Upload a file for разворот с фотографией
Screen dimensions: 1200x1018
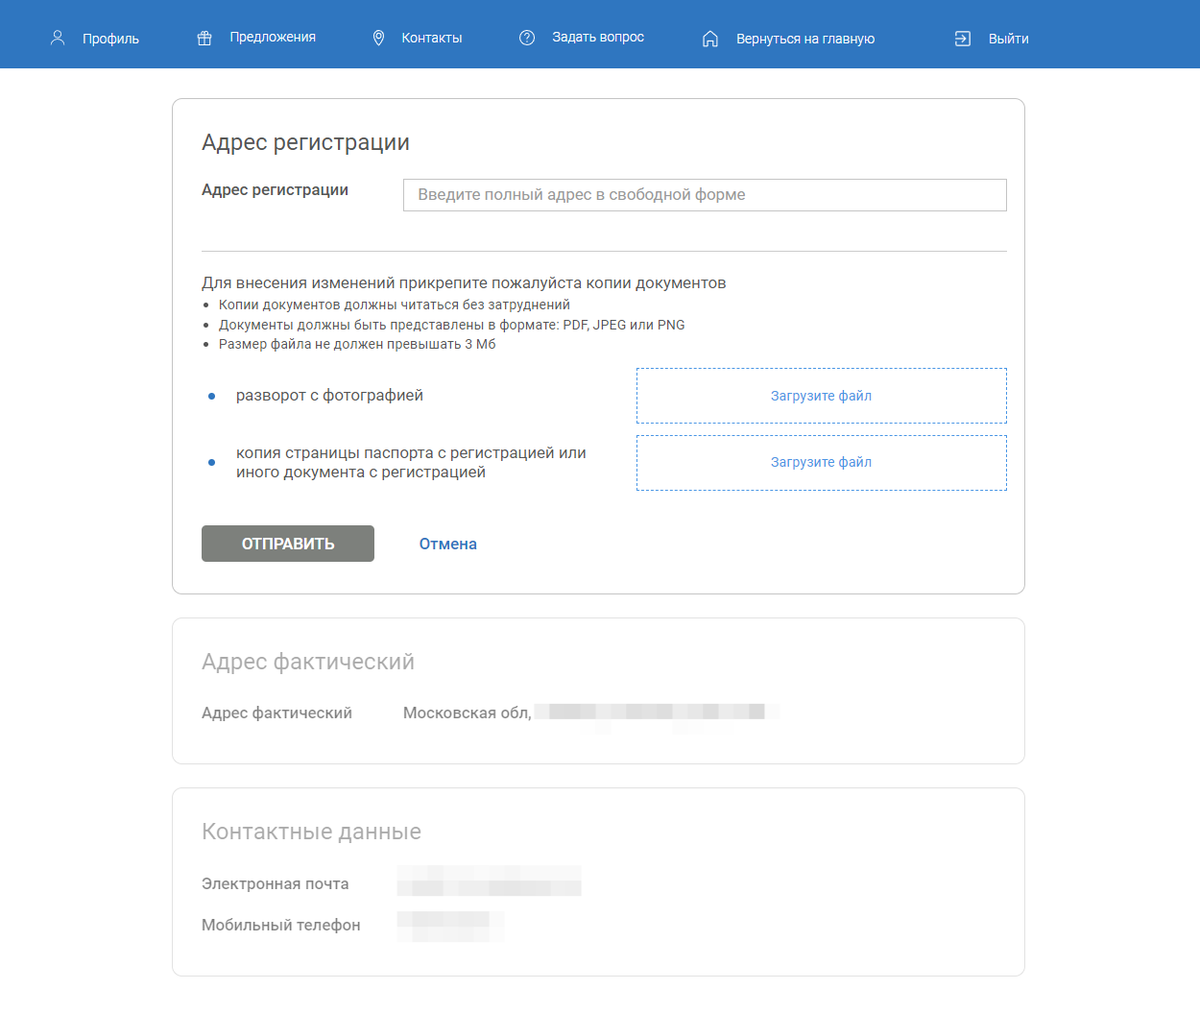pos(821,396)
